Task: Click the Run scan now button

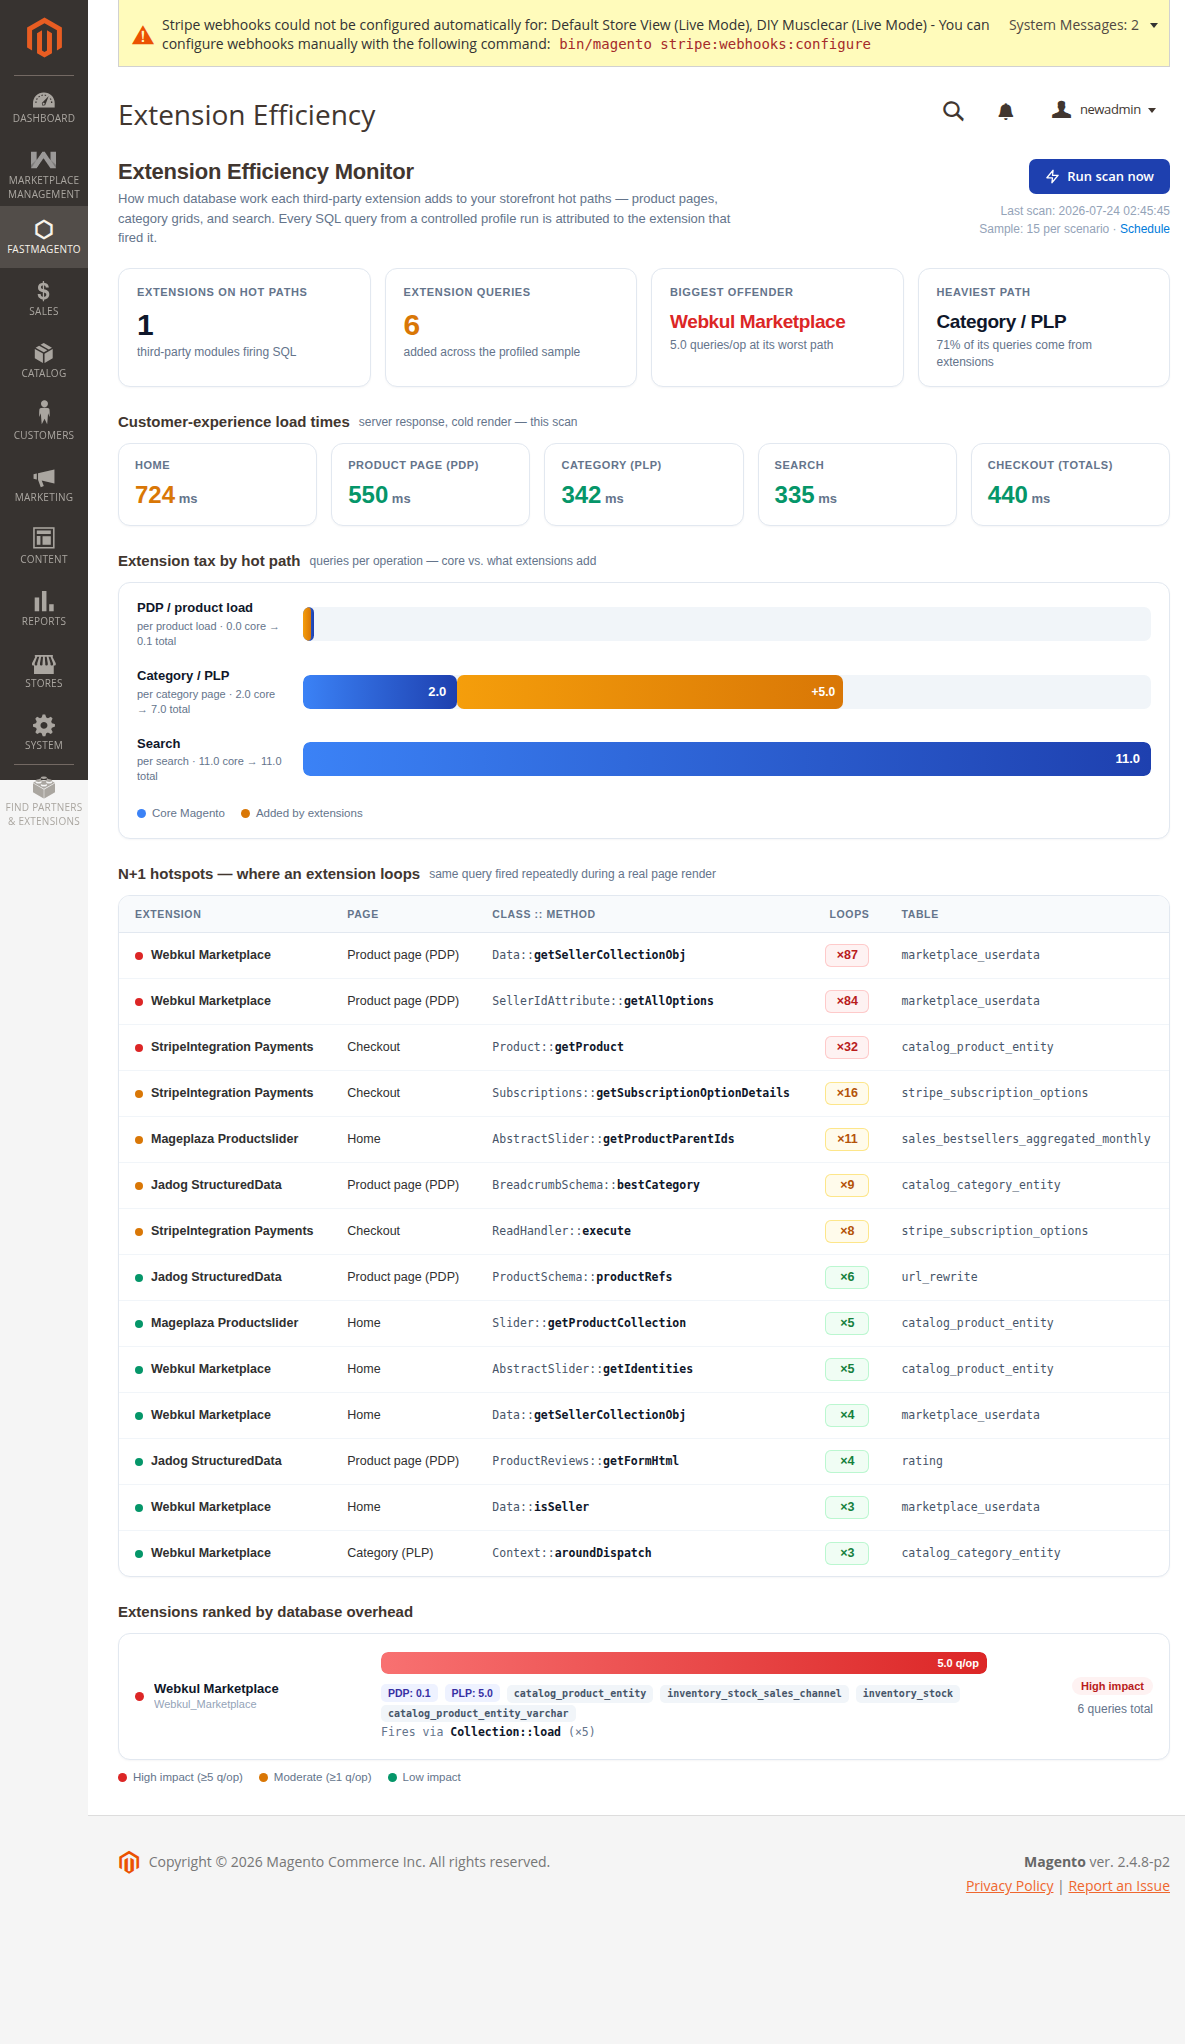Action: click(1099, 176)
